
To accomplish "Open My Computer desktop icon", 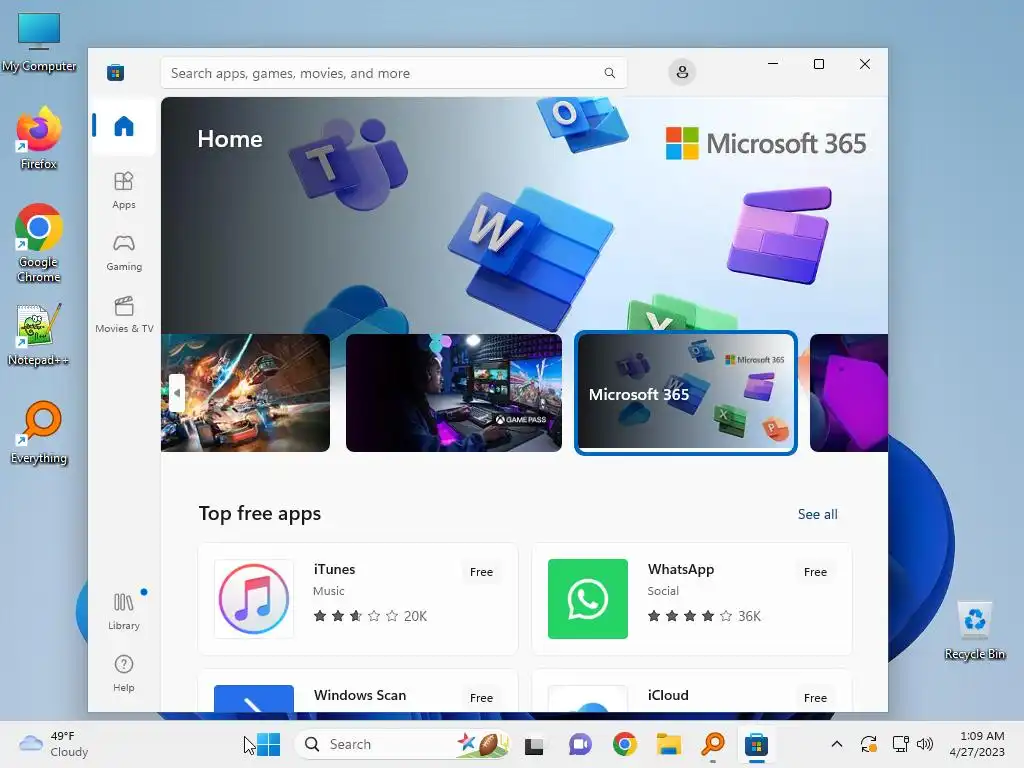I will pos(39,42).
